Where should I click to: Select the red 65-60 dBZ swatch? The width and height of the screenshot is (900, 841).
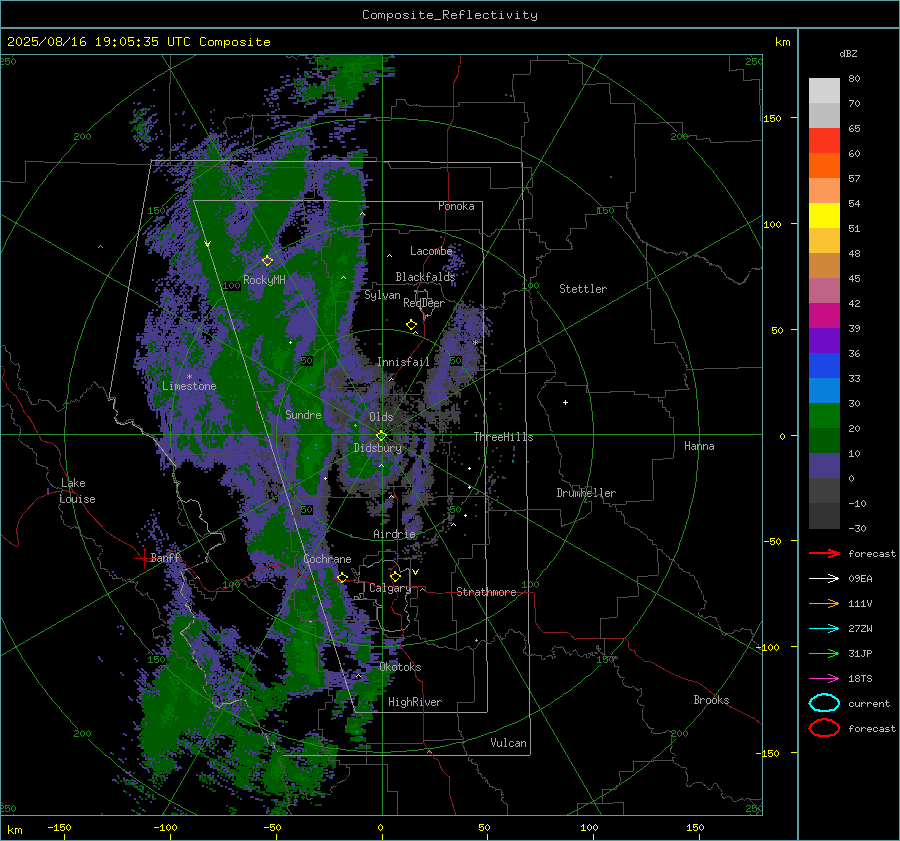[824, 141]
